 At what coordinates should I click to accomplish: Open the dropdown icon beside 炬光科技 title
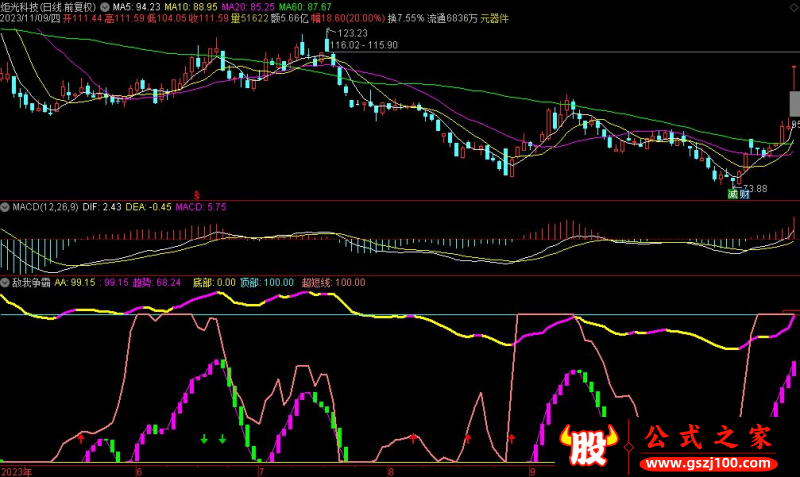click(x=105, y=7)
